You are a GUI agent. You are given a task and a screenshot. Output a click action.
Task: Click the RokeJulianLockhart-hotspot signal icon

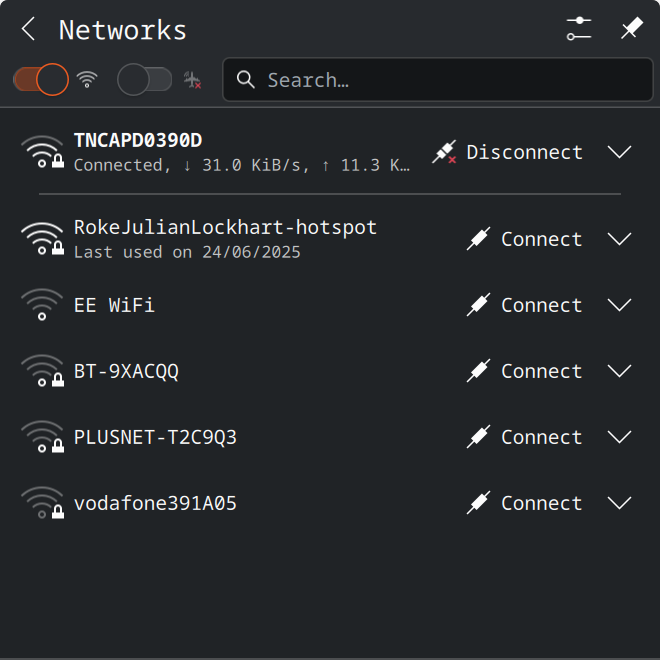tap(42, 239)
